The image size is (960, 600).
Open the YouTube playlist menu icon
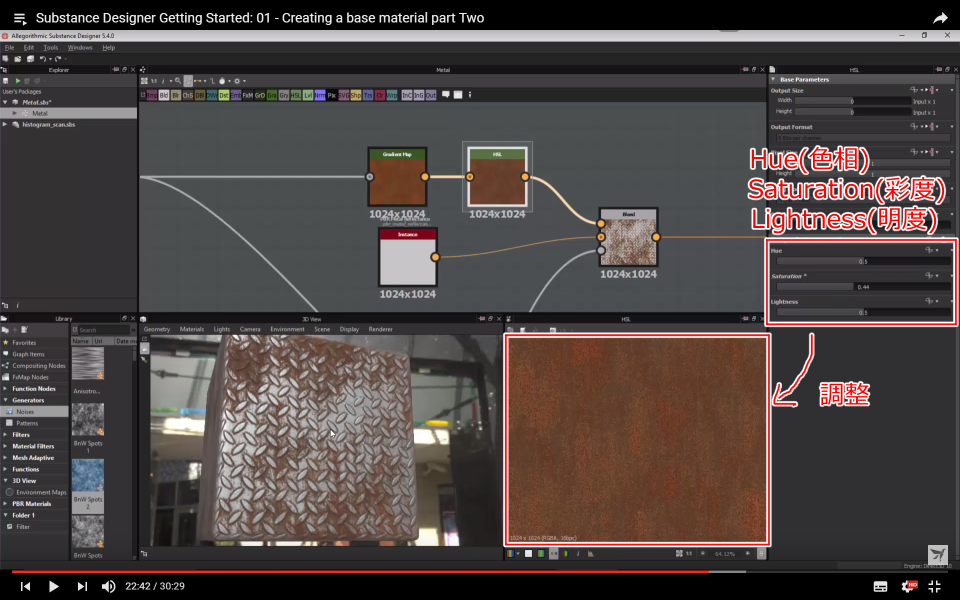[20, 18]
